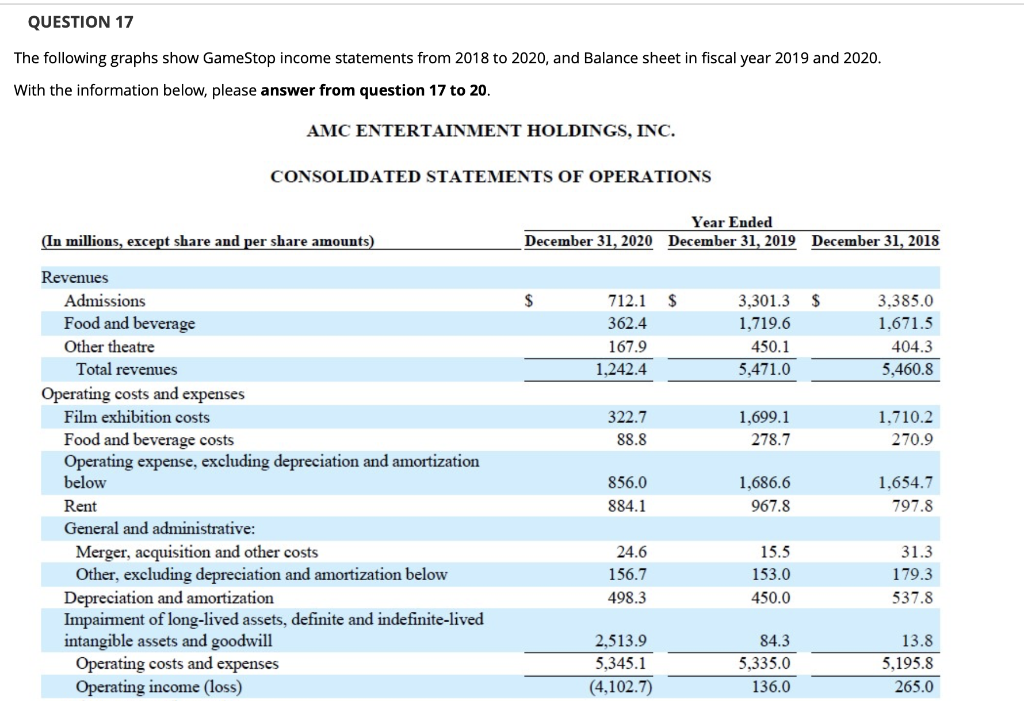Viewport: 1024px width, 701px height.
Task: Click the 'In millions, except share' note
Action: [208, 241]
